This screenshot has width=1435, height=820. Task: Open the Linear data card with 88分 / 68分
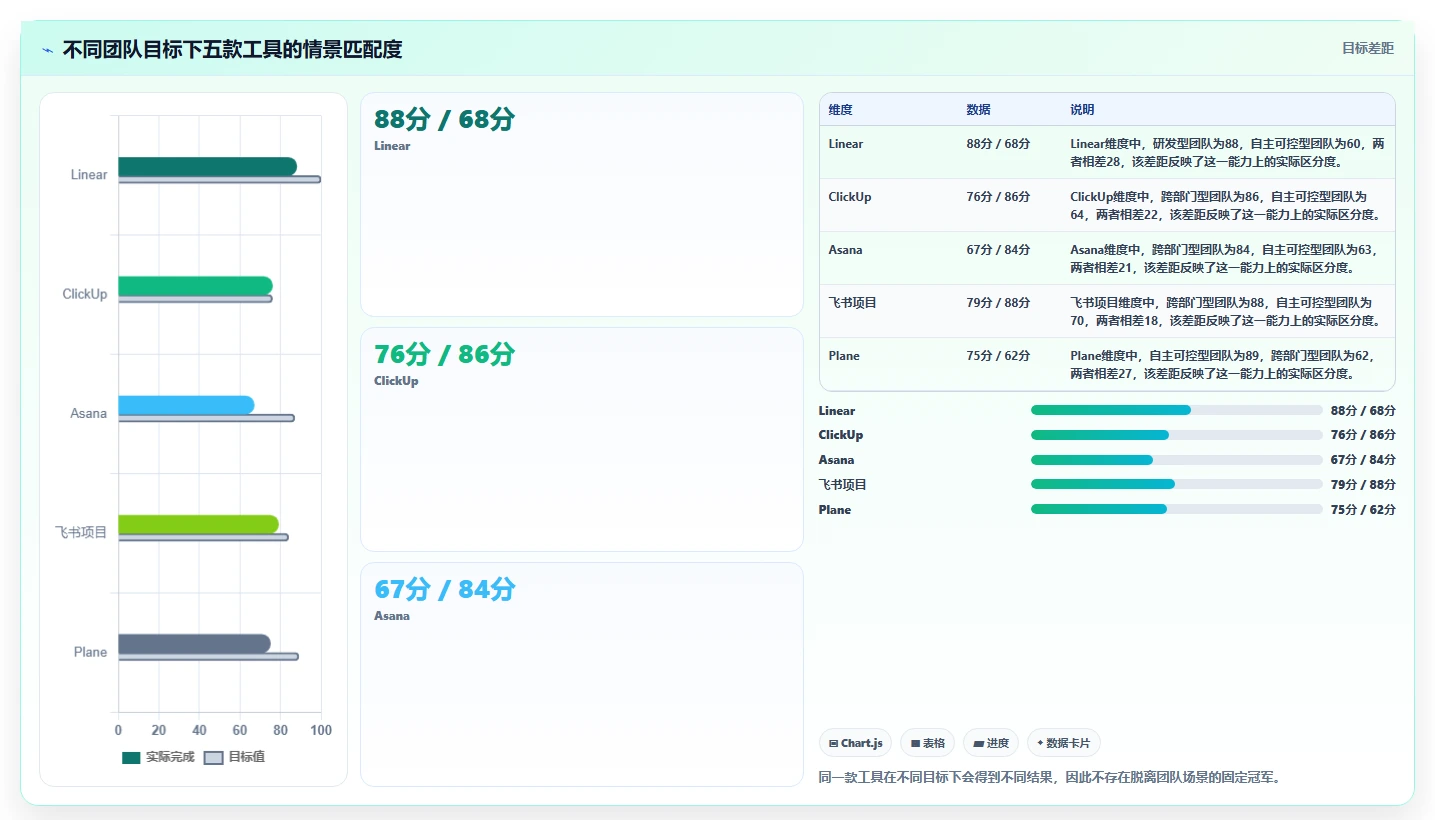tap(582, 205)
